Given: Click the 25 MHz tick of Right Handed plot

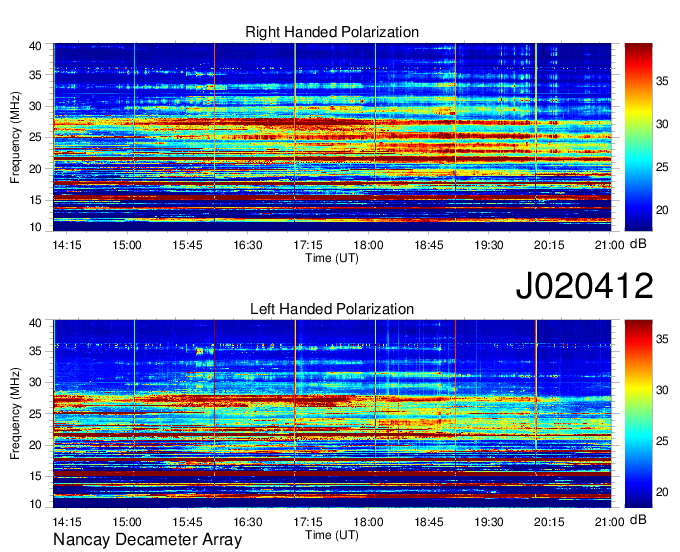Looking at the screenshot, I should pos(35,137).
